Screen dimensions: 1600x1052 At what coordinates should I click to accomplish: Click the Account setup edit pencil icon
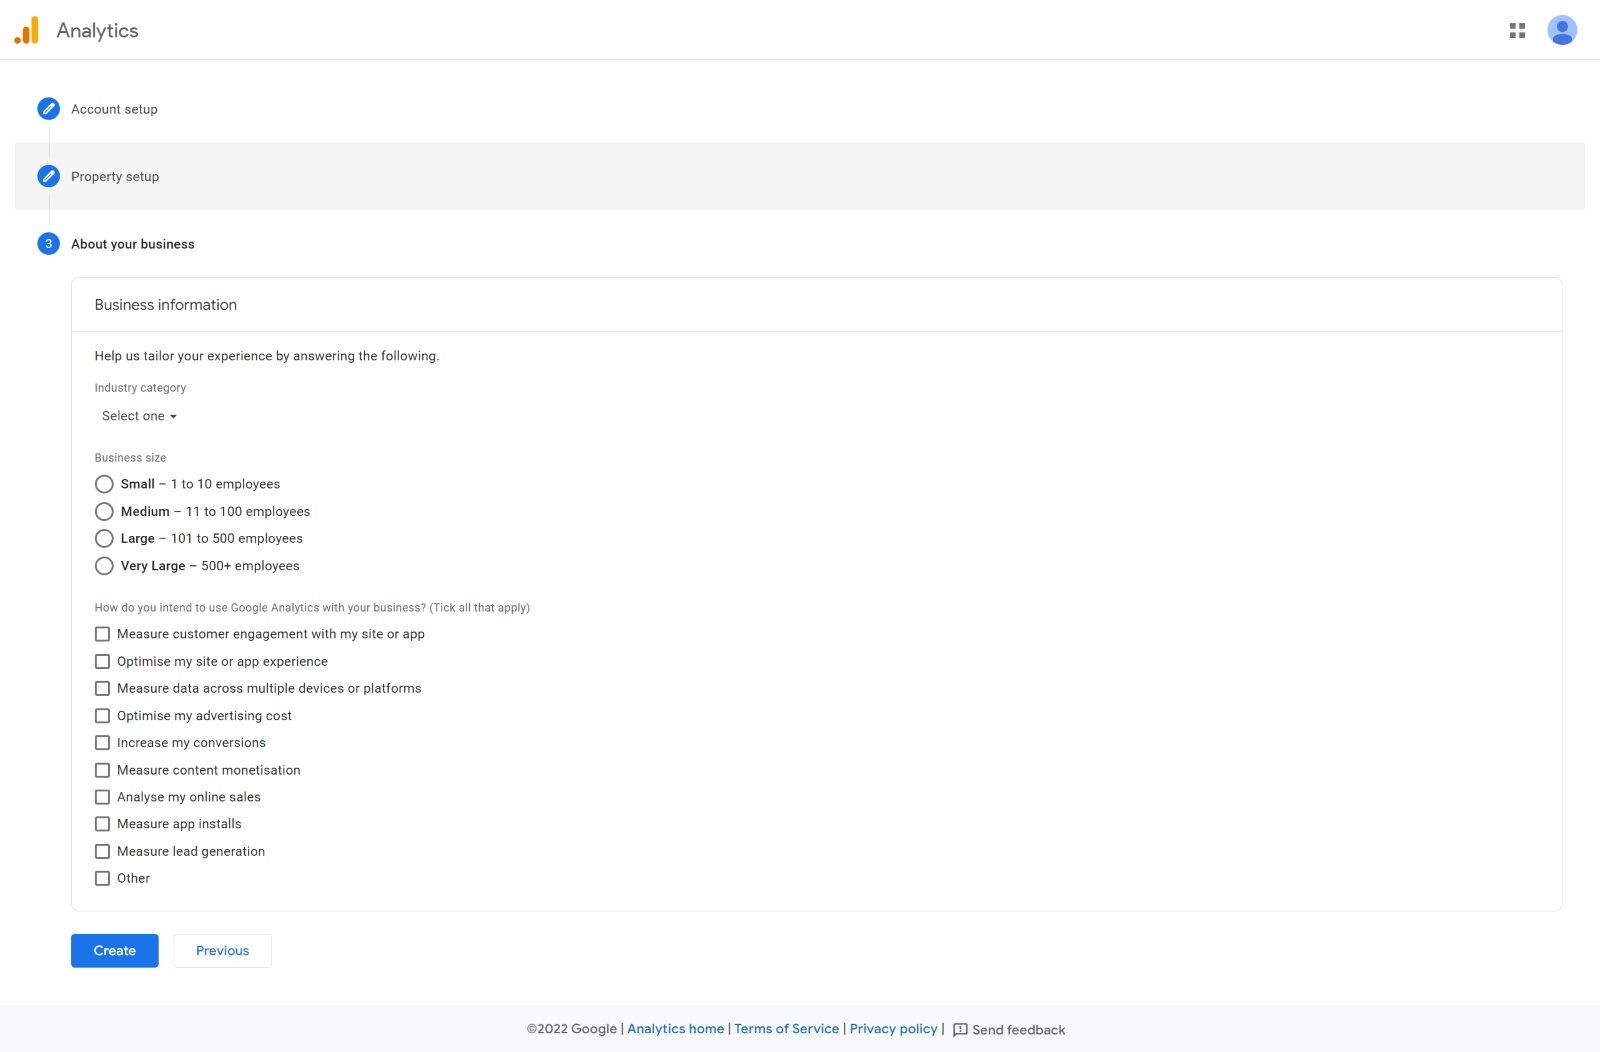pos(48,109)
